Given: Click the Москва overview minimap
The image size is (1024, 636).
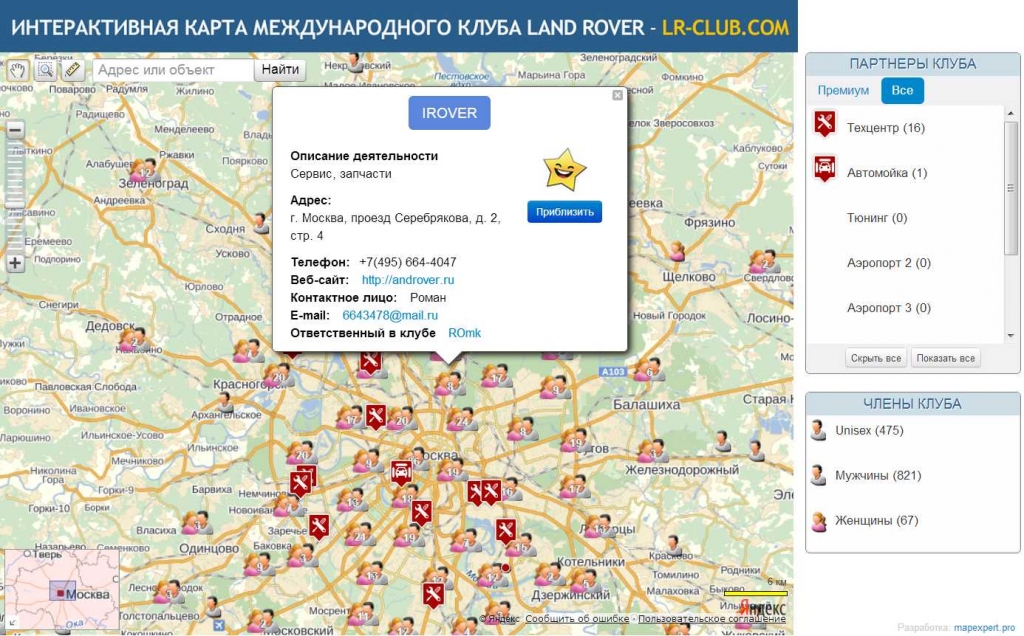Looking at the screenshot, I should [62, 591].
